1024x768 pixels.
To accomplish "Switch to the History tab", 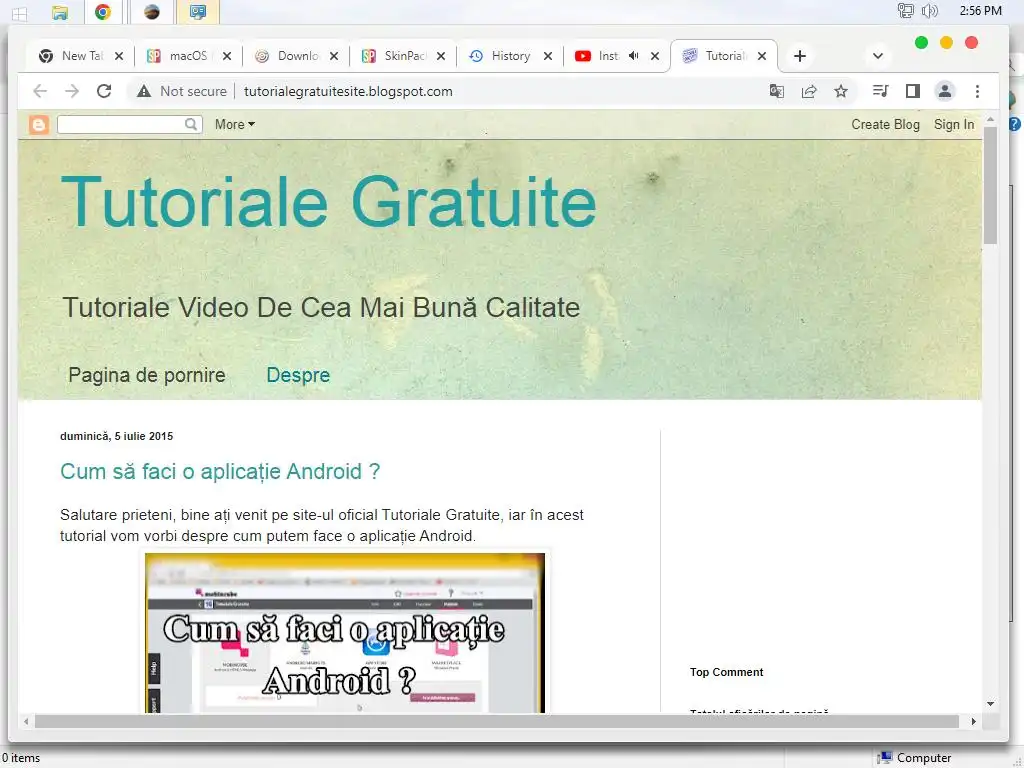I will [x=510, y=56].
